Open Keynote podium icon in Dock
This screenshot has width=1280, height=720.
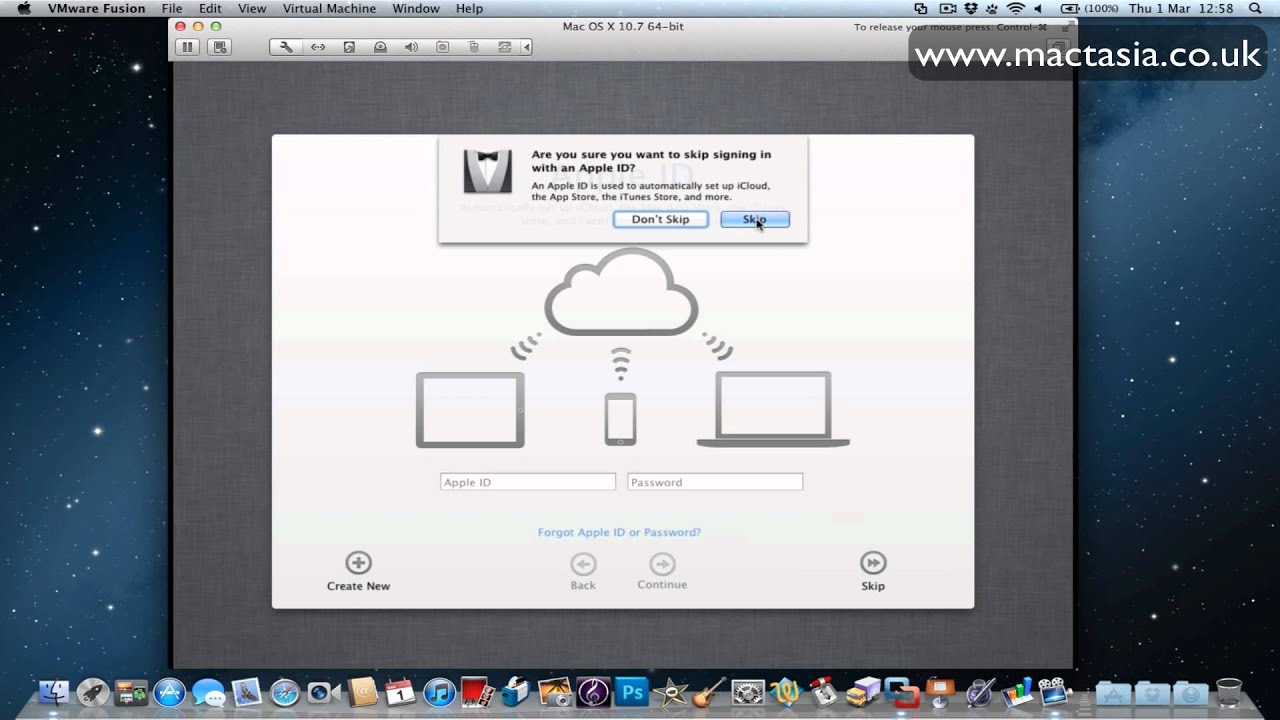[x=939, y=692]
